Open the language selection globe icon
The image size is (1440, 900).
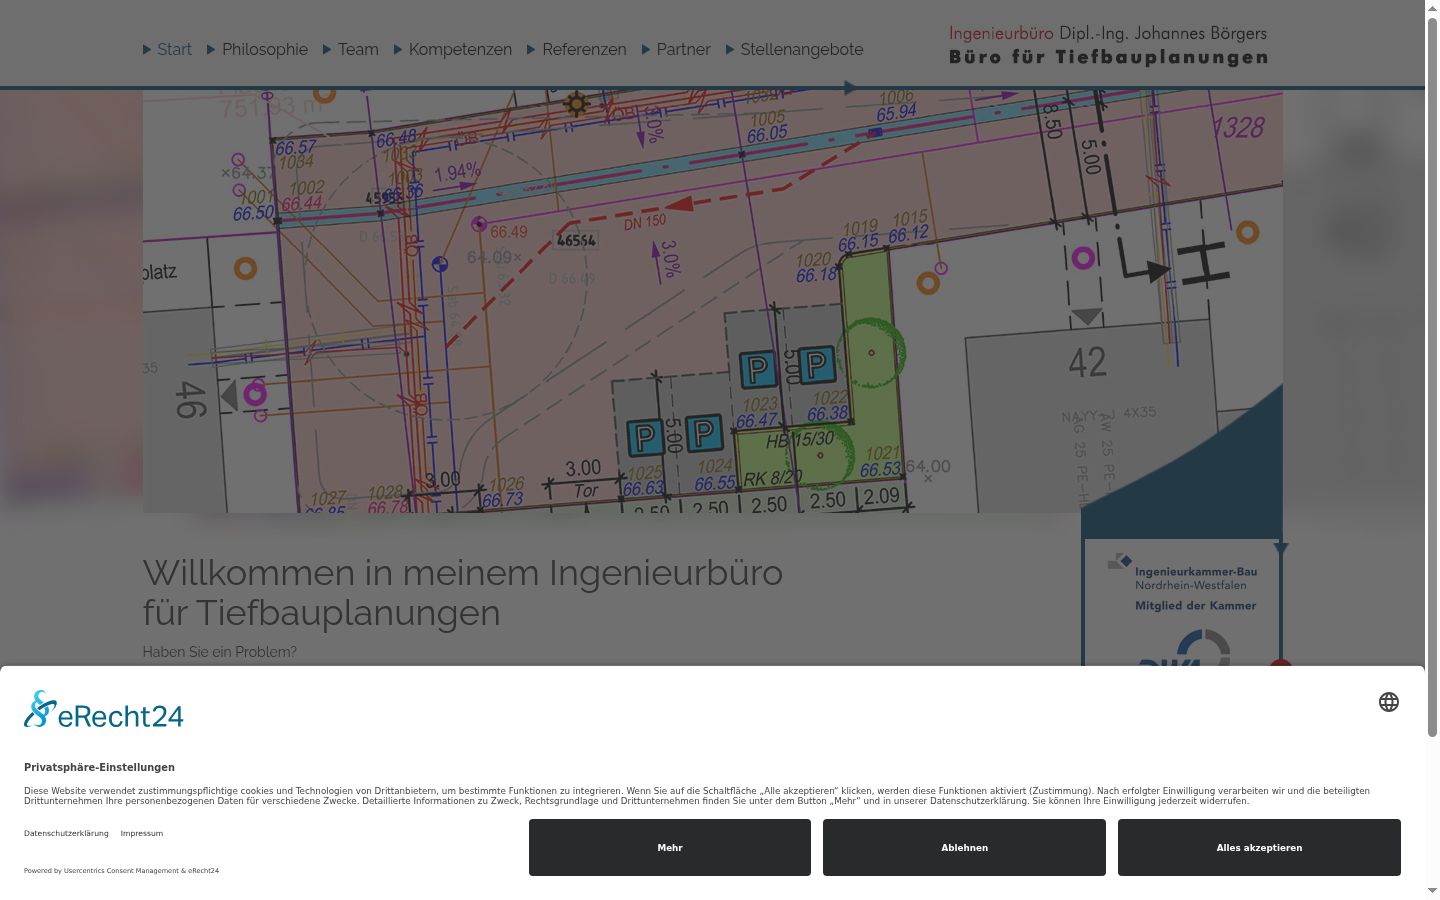[x=1389, y=702]
